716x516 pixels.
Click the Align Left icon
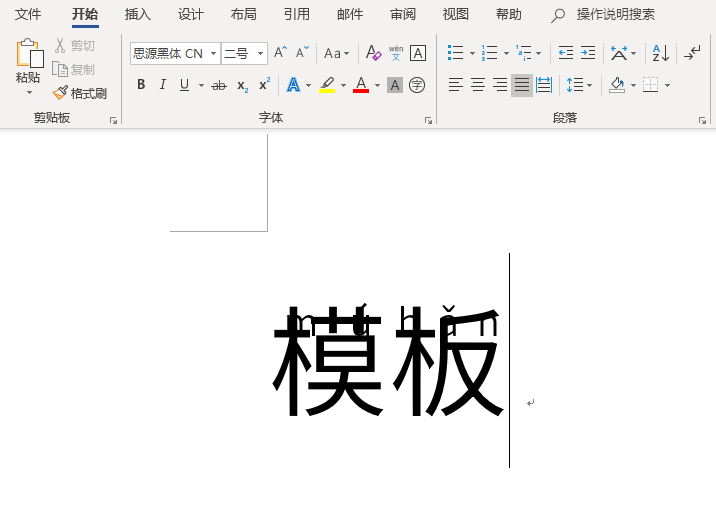456,85
